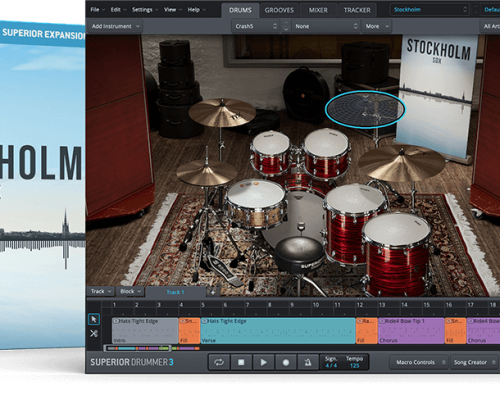Click bar 9 on the timeline ruler

(x=292, y=305)
